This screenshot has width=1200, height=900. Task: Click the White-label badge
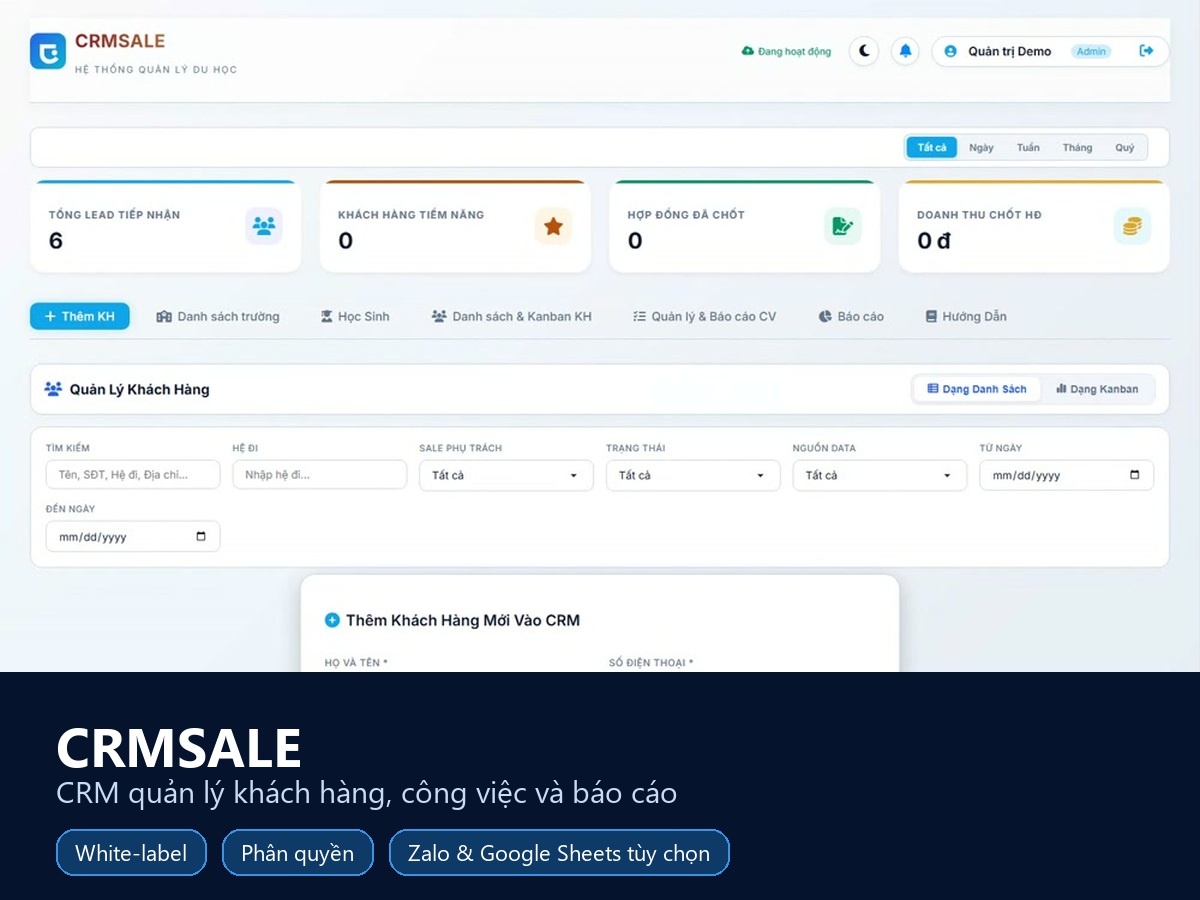pyautogui.click(x=131, y=853)
